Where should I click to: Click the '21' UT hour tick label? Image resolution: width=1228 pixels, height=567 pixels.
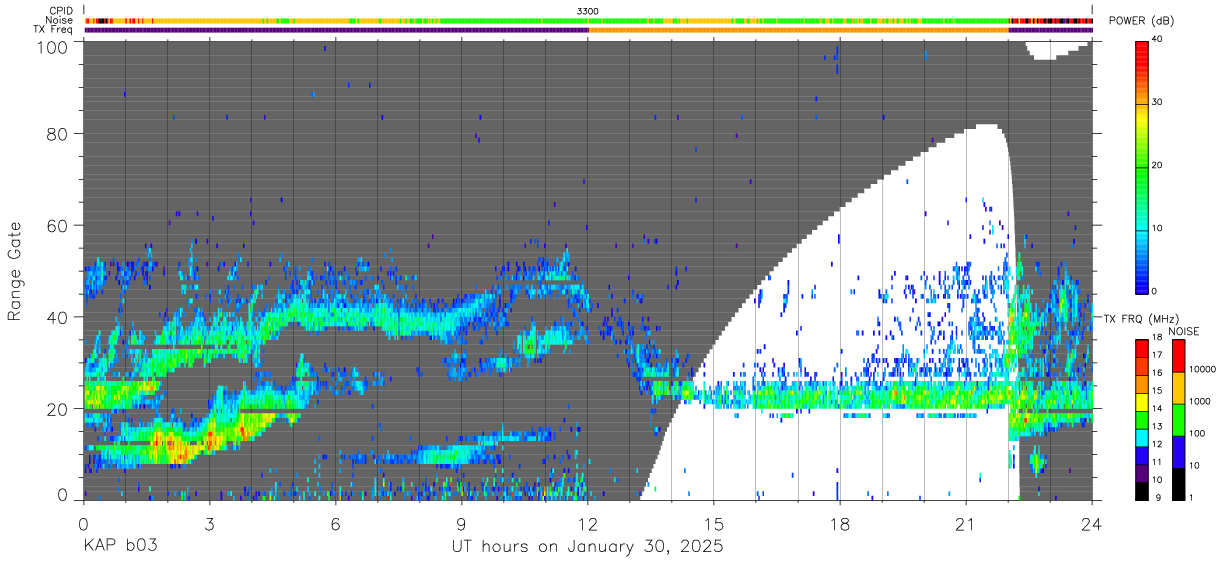966,523
